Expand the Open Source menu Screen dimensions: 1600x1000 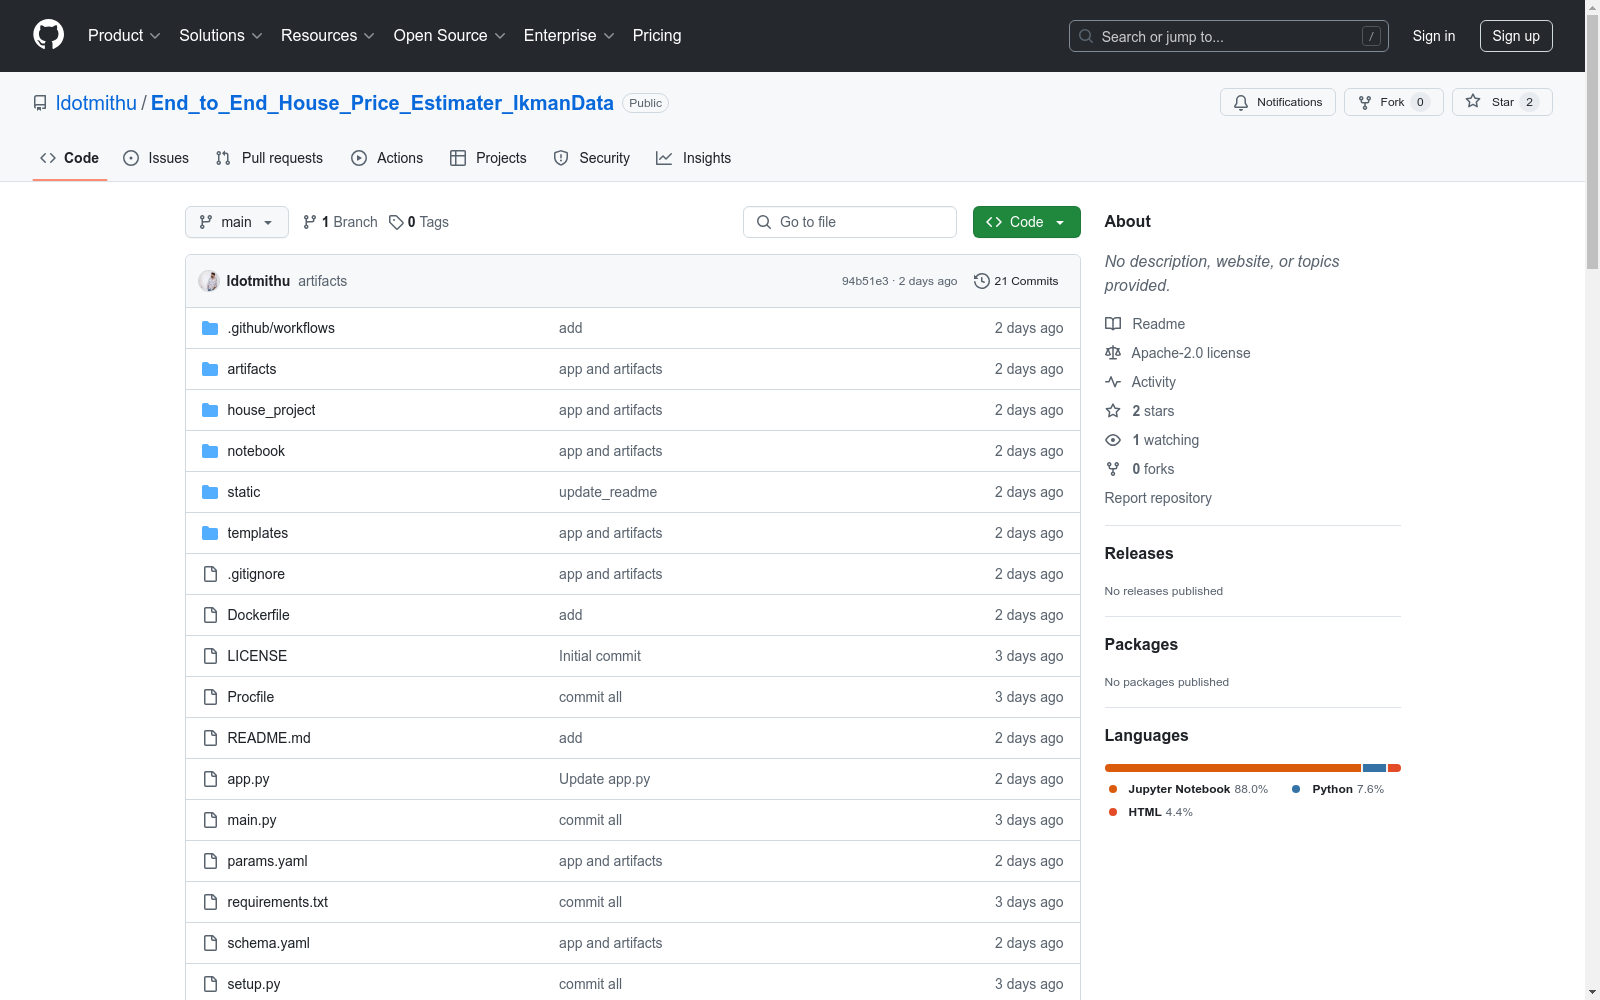(x=450, y=36)
